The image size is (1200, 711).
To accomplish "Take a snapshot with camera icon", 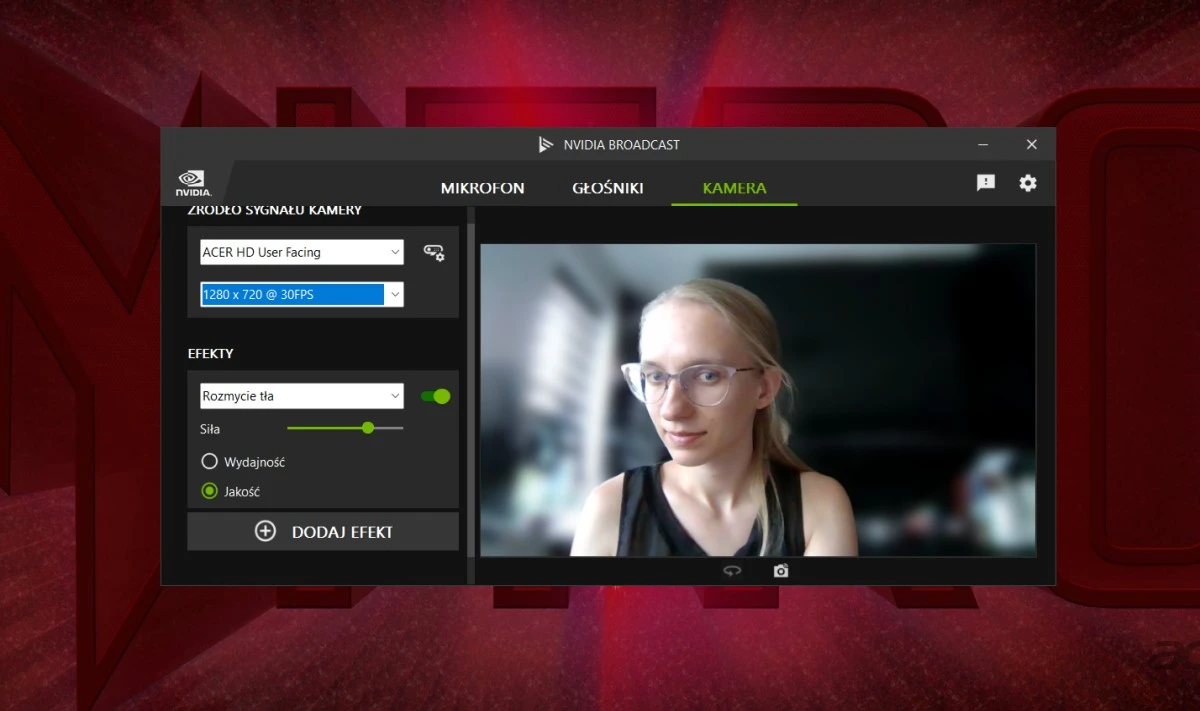I will (781, 571).
